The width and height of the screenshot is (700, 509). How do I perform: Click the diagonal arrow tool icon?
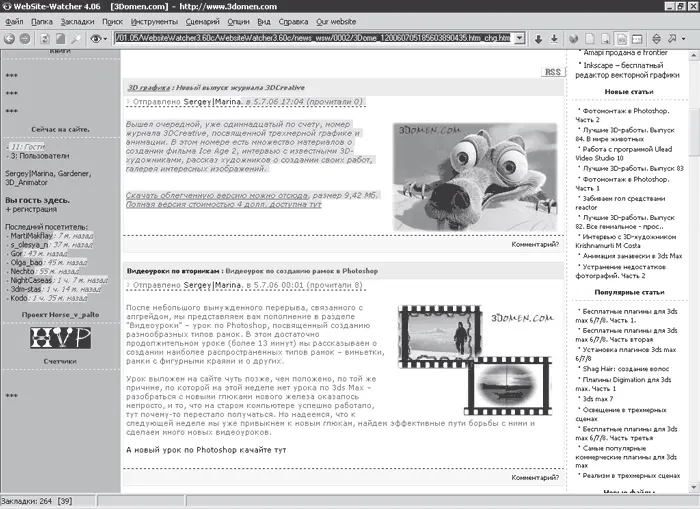[x=672, y=39]
